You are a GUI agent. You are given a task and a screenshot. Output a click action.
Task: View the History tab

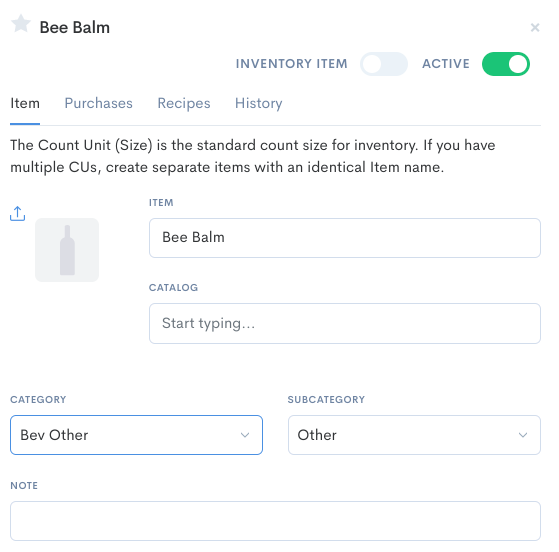(258, 103)
